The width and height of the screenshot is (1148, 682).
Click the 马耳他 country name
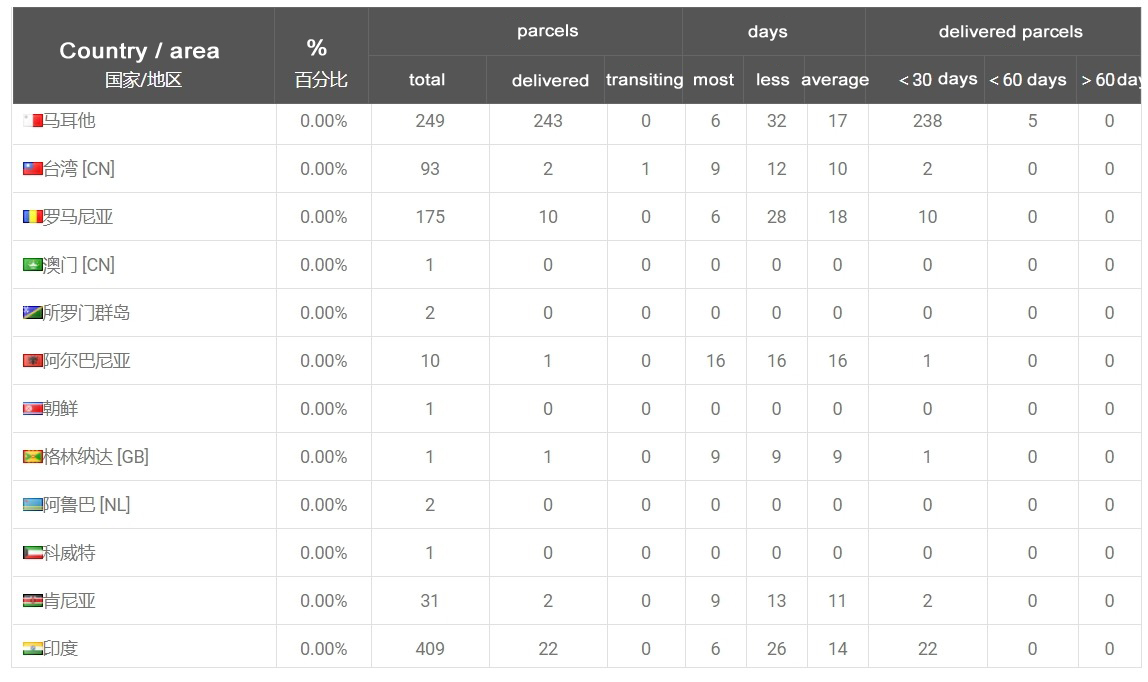(x=70, y=121)
